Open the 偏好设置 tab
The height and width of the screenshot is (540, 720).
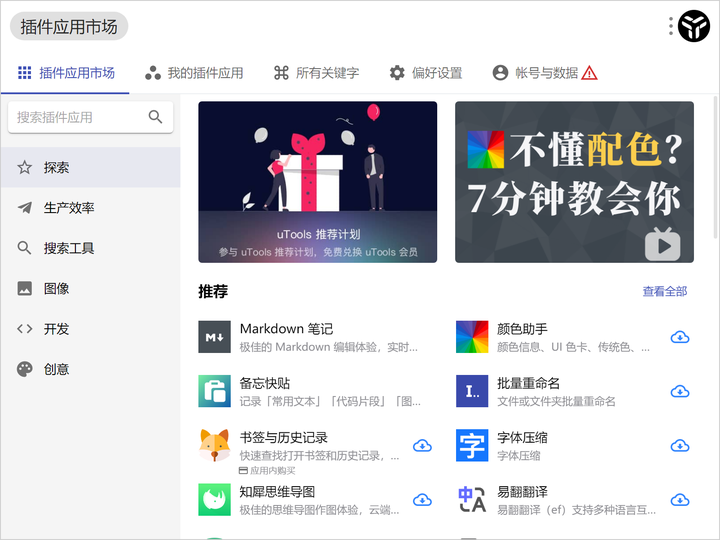pyautogui.click(x=426, y=73)
